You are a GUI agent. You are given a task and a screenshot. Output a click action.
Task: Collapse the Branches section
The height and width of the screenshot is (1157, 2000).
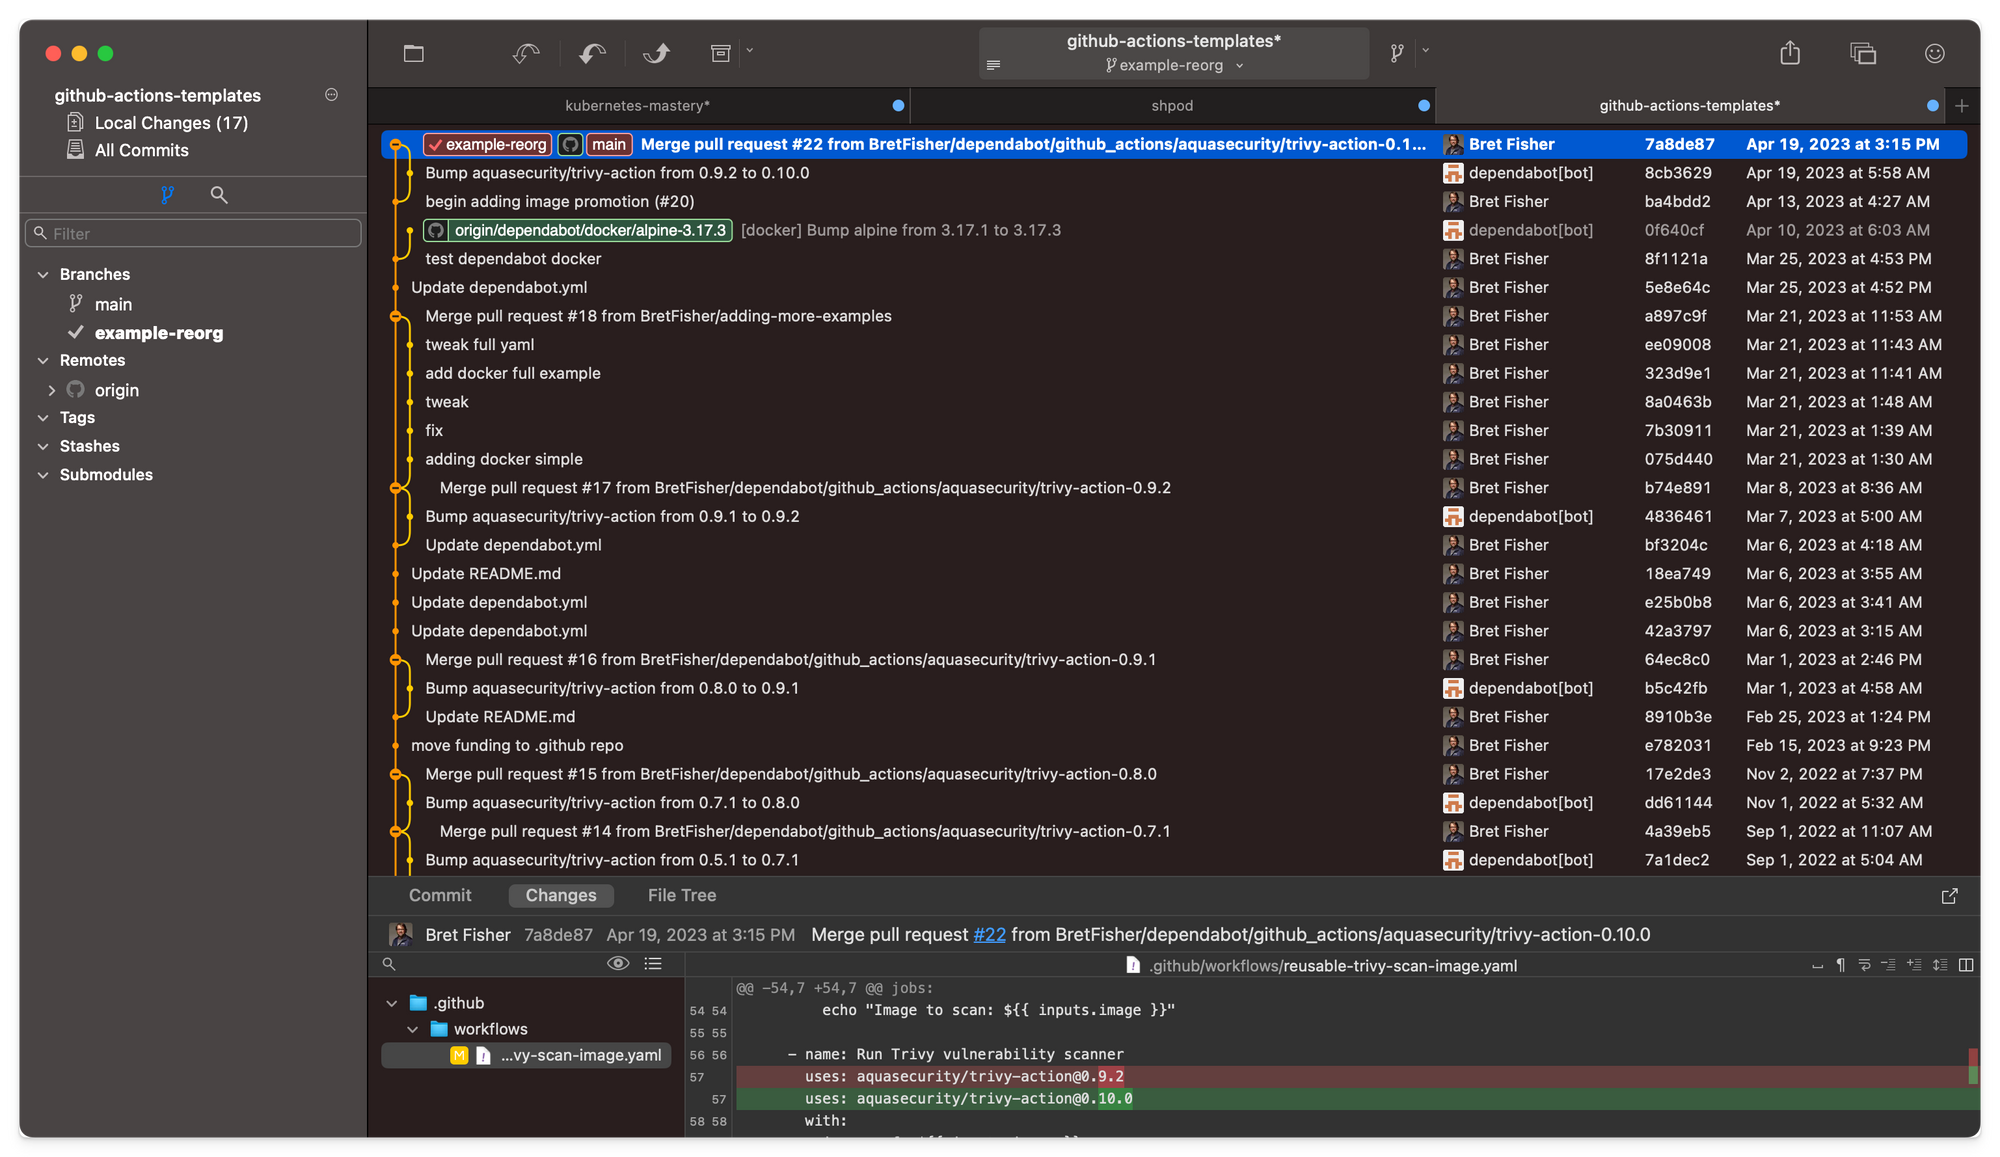point(43,274)
